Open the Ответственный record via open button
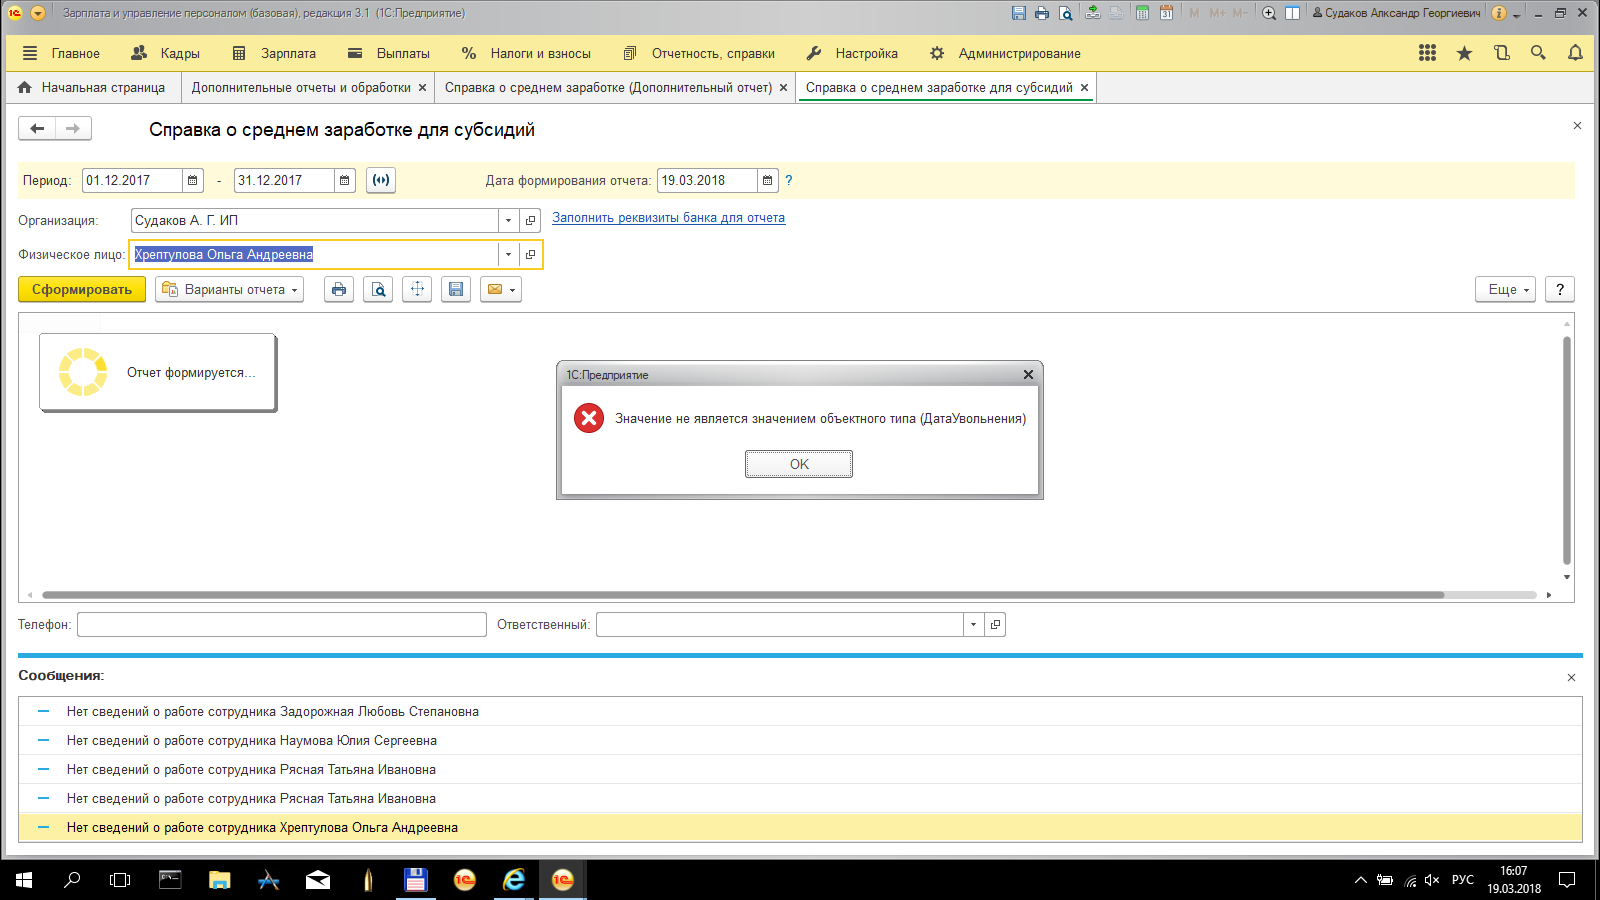This screenshot has height=900, width=1600. 995,624
